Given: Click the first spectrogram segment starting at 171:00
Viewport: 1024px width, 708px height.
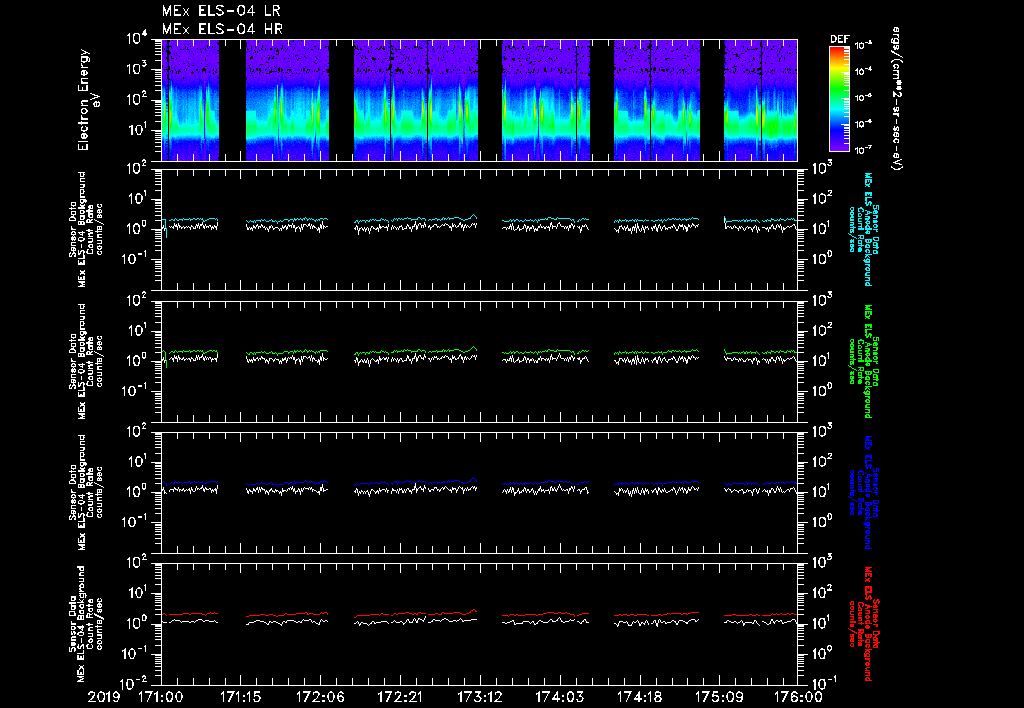Looking at the screenshot, I should (190, 100).
